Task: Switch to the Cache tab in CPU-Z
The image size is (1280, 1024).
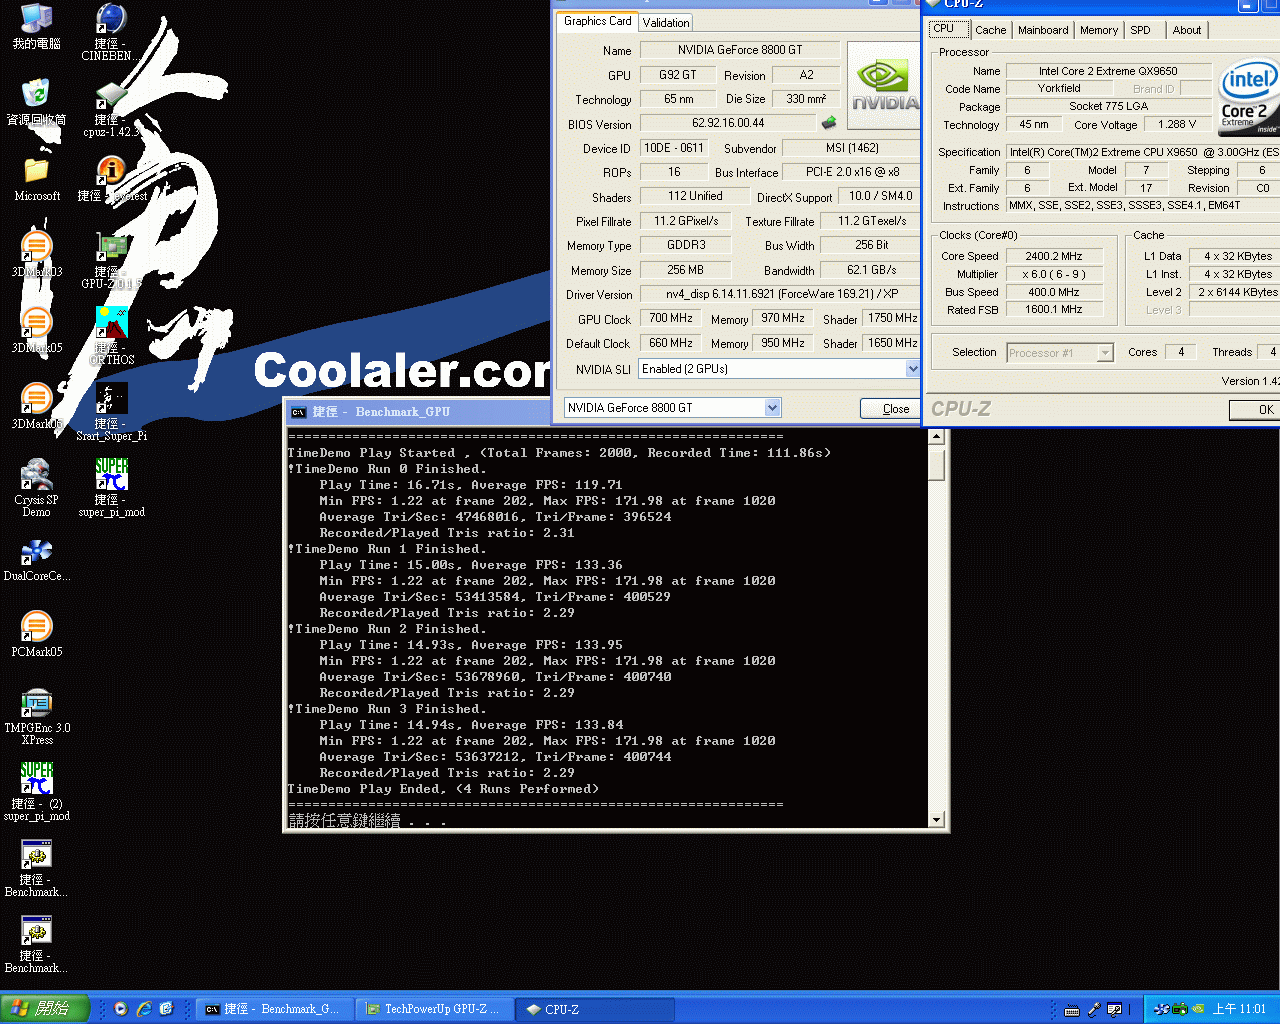Action: (990, 30)
